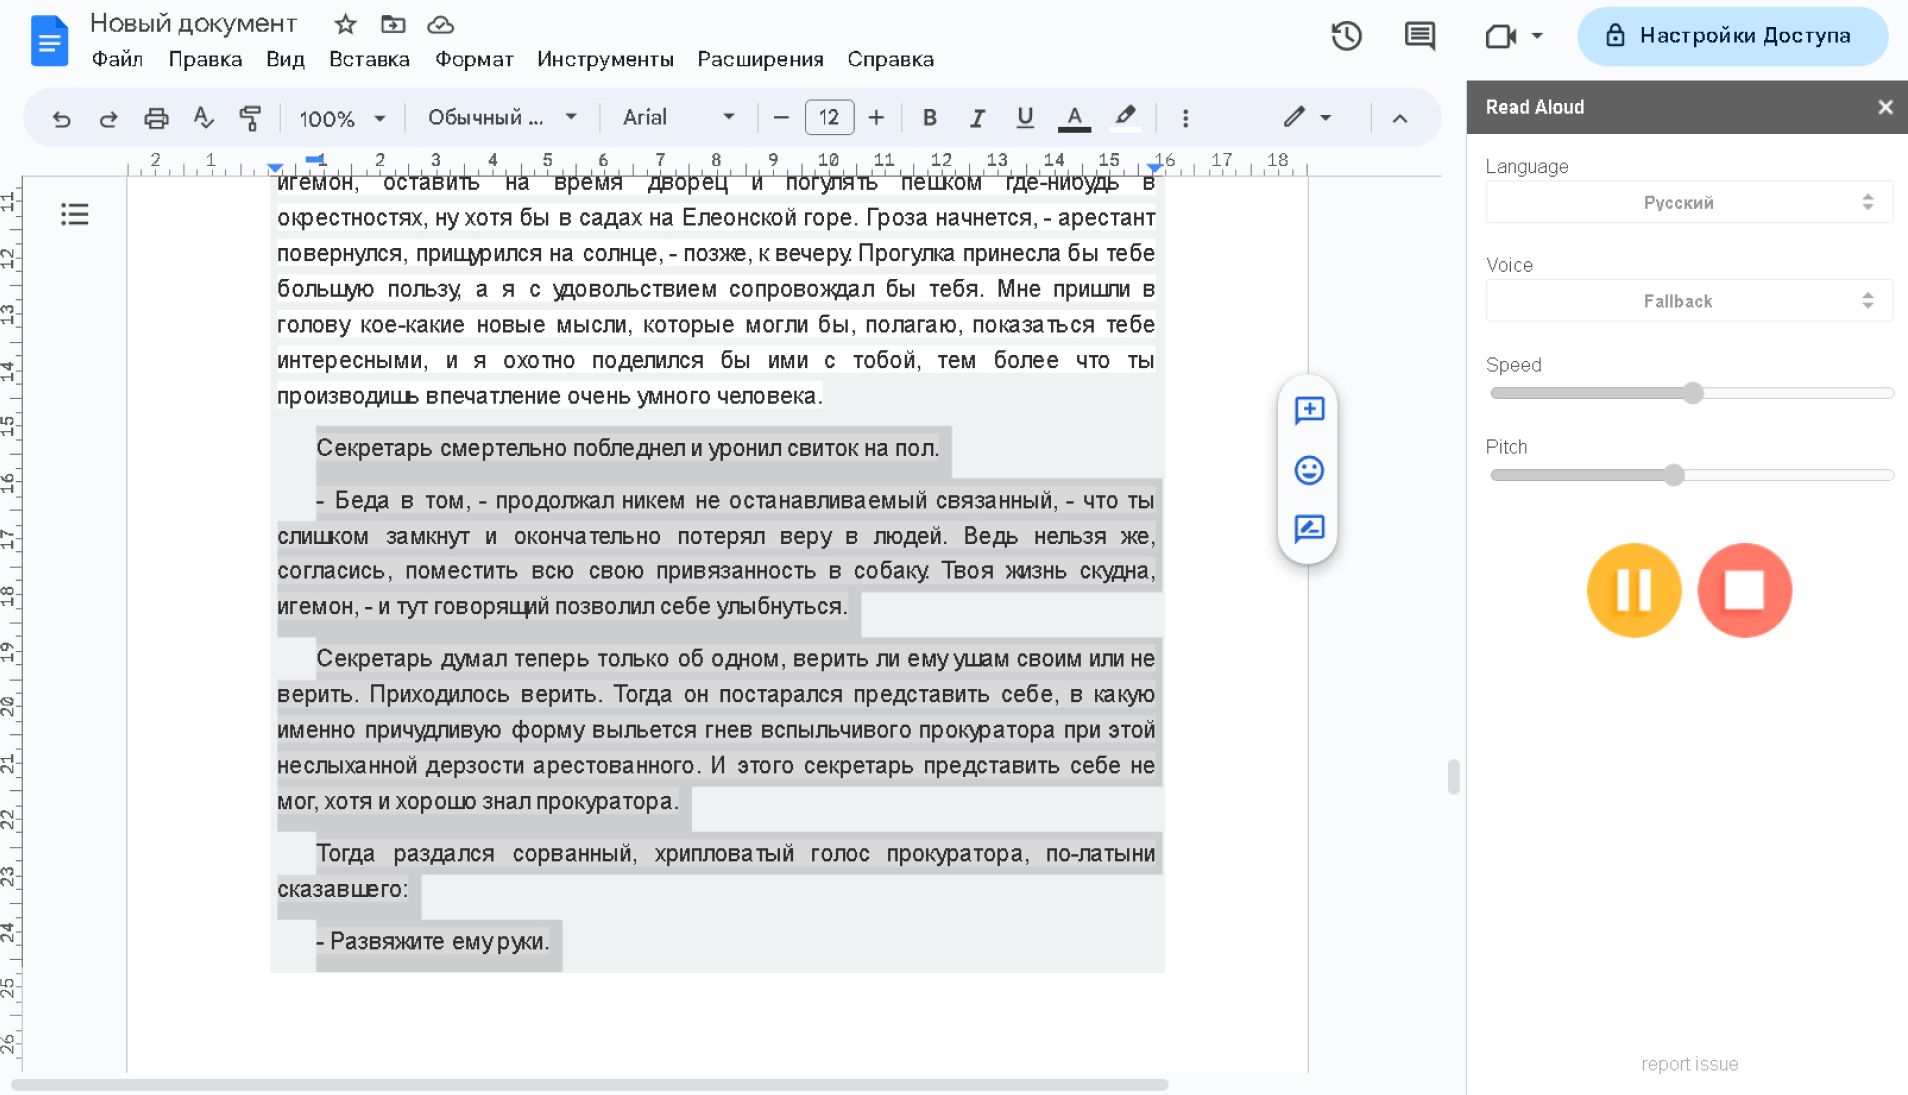Click the report issue link
Image resolution: width=1908 pixels, height=1095 pixels.
(1689, 1064)
